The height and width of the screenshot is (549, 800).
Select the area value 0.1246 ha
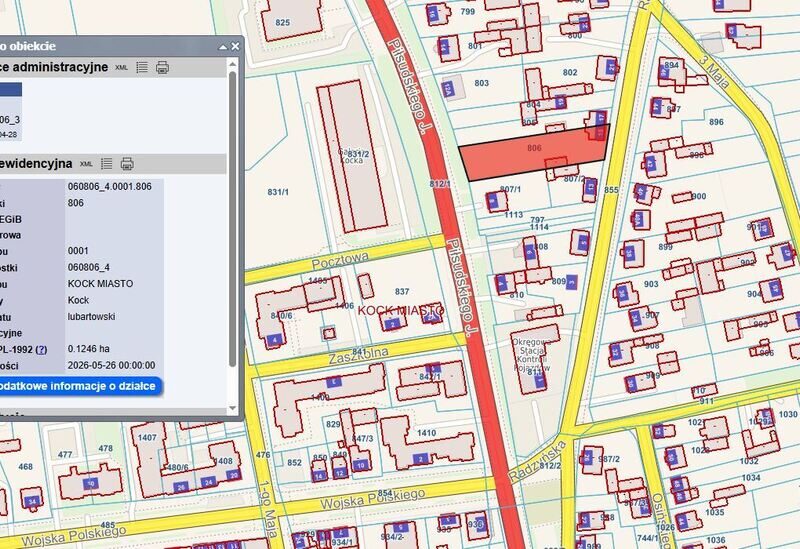89,349
